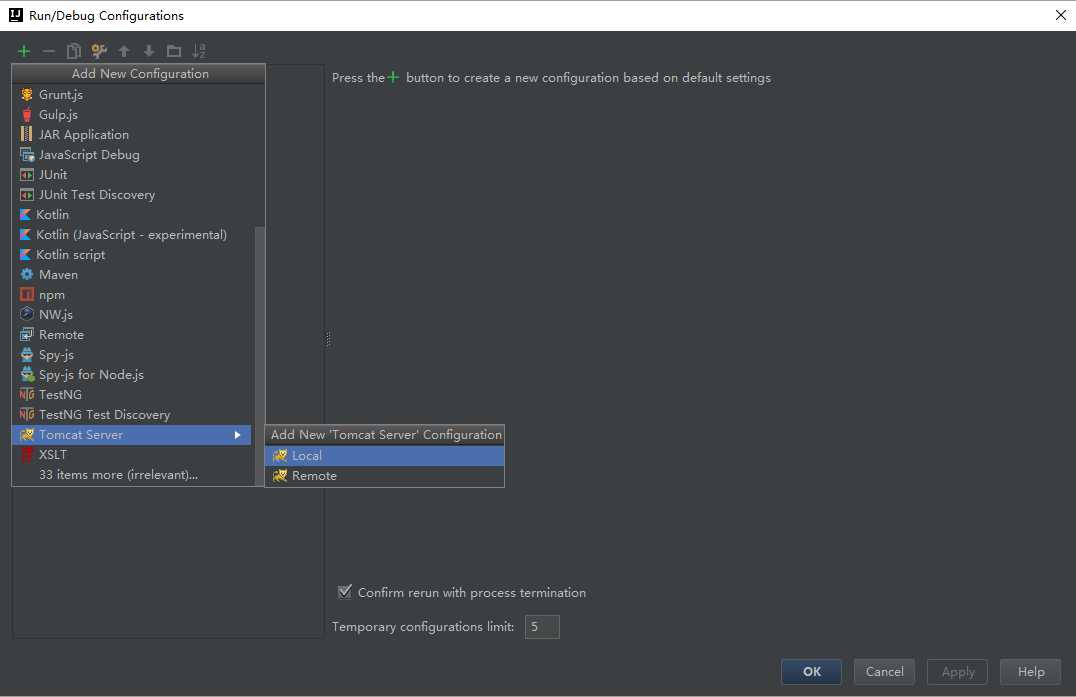
Task: Click the Create New Folder toolbar icon
Action: pos(174,51)
